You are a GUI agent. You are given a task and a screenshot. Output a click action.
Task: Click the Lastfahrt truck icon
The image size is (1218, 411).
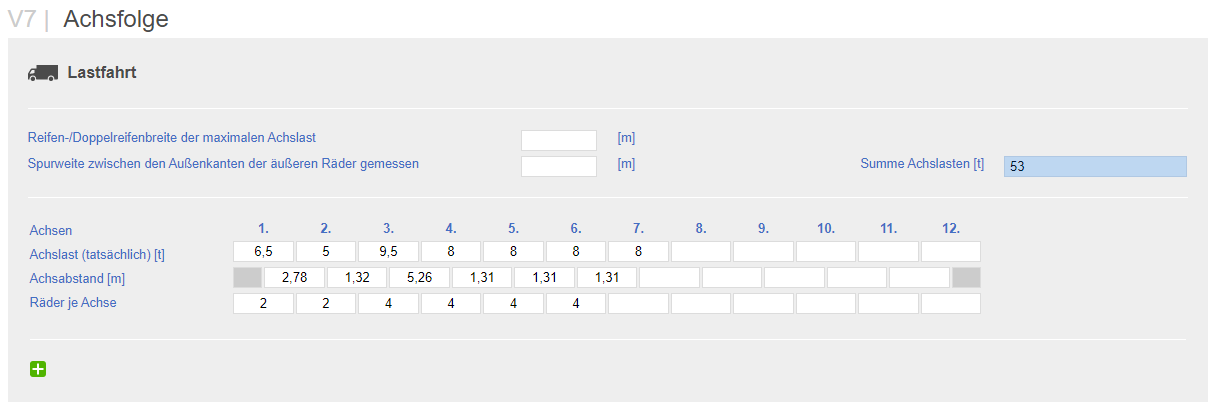pyautogui.click(x=43, y=73)
